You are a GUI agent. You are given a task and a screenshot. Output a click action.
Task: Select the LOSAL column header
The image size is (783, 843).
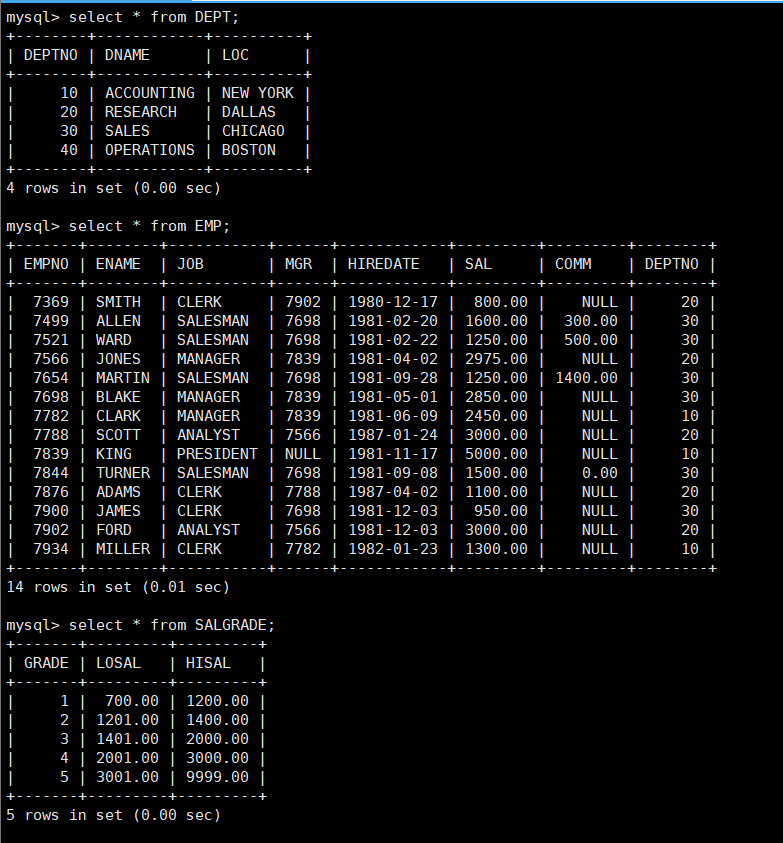click(x=118, y=663)
